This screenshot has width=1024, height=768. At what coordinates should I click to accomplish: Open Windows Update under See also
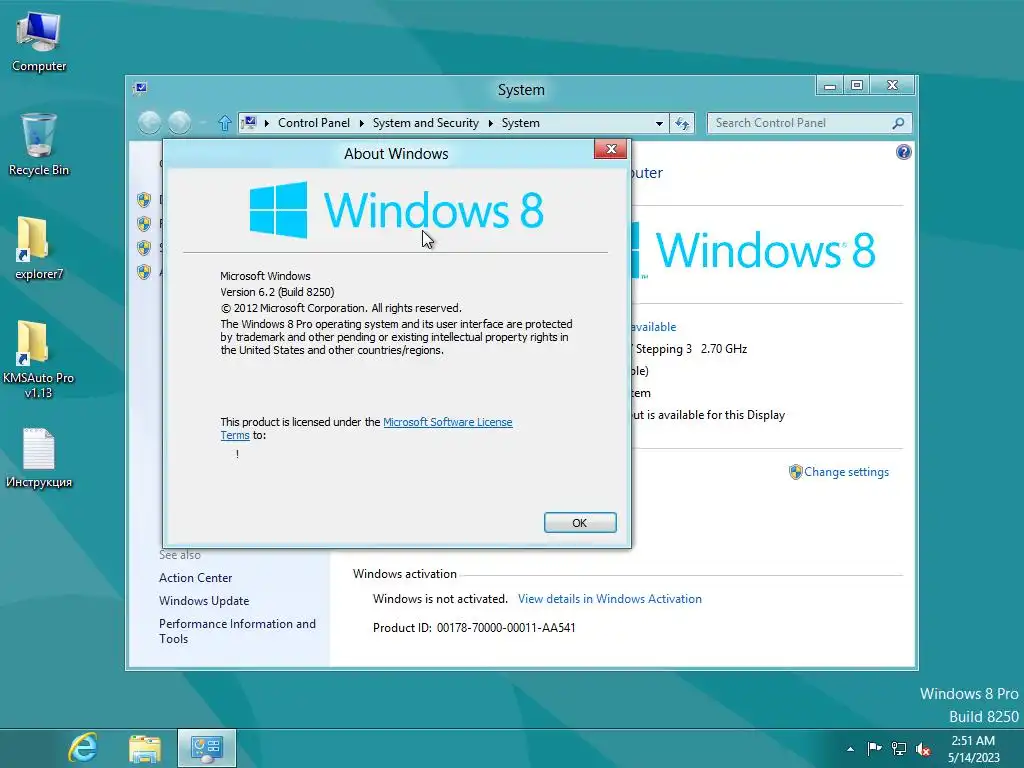pos(204,601)
